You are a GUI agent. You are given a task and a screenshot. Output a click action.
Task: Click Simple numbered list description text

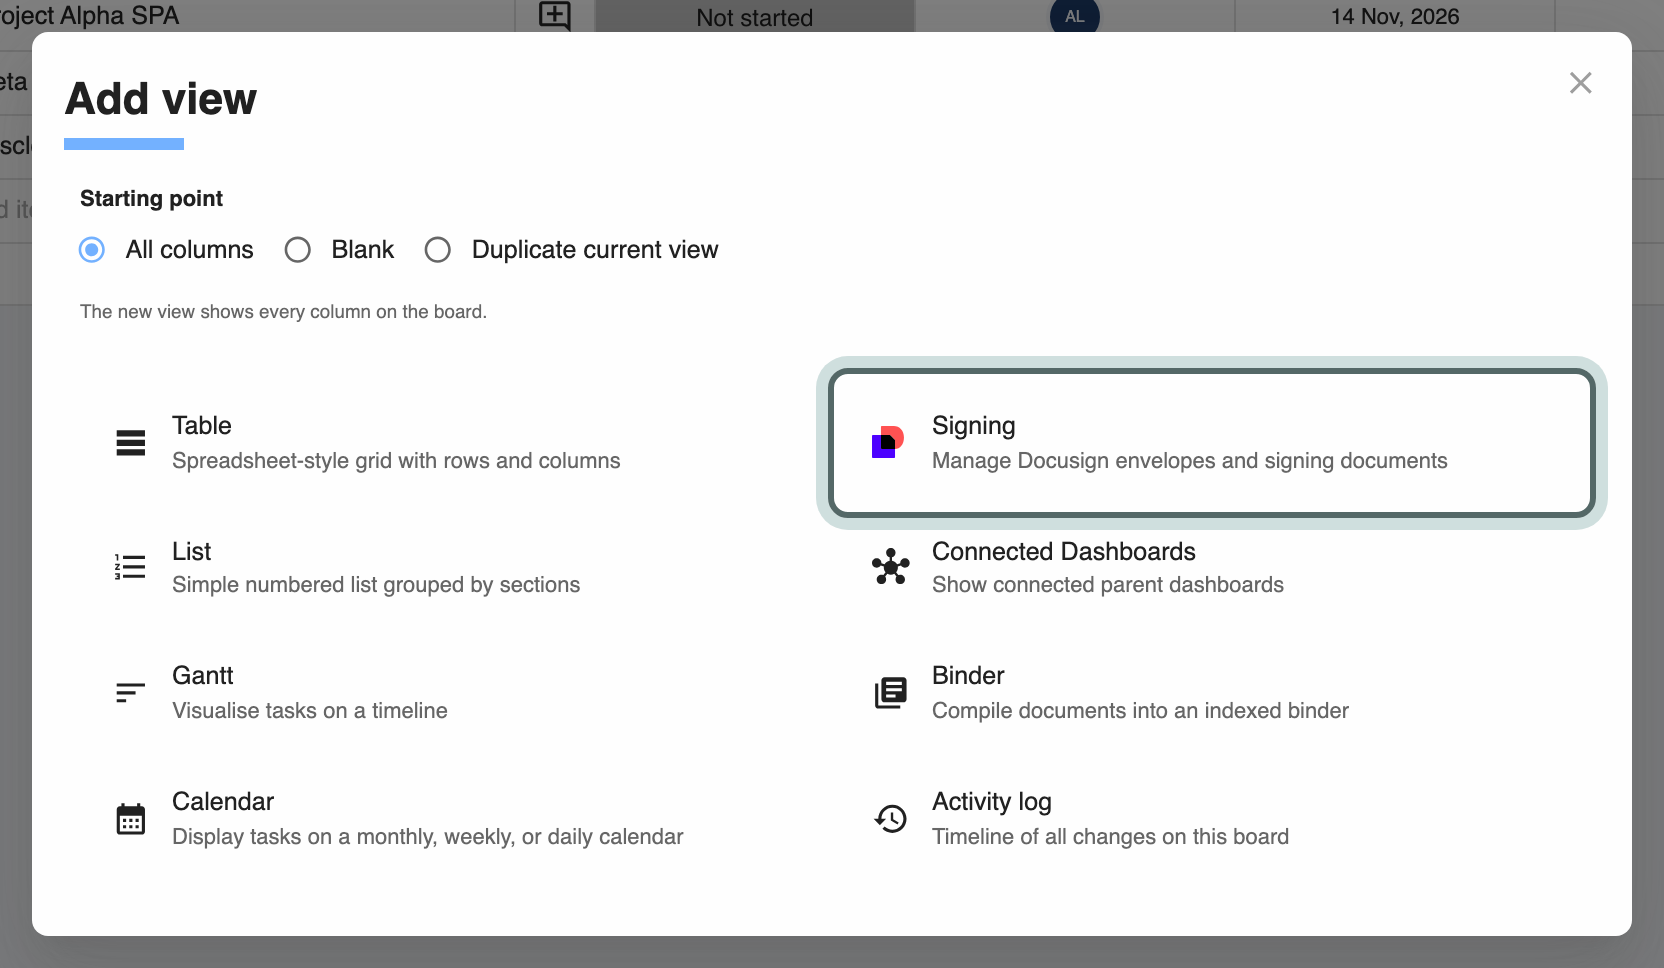pos(376,585)
